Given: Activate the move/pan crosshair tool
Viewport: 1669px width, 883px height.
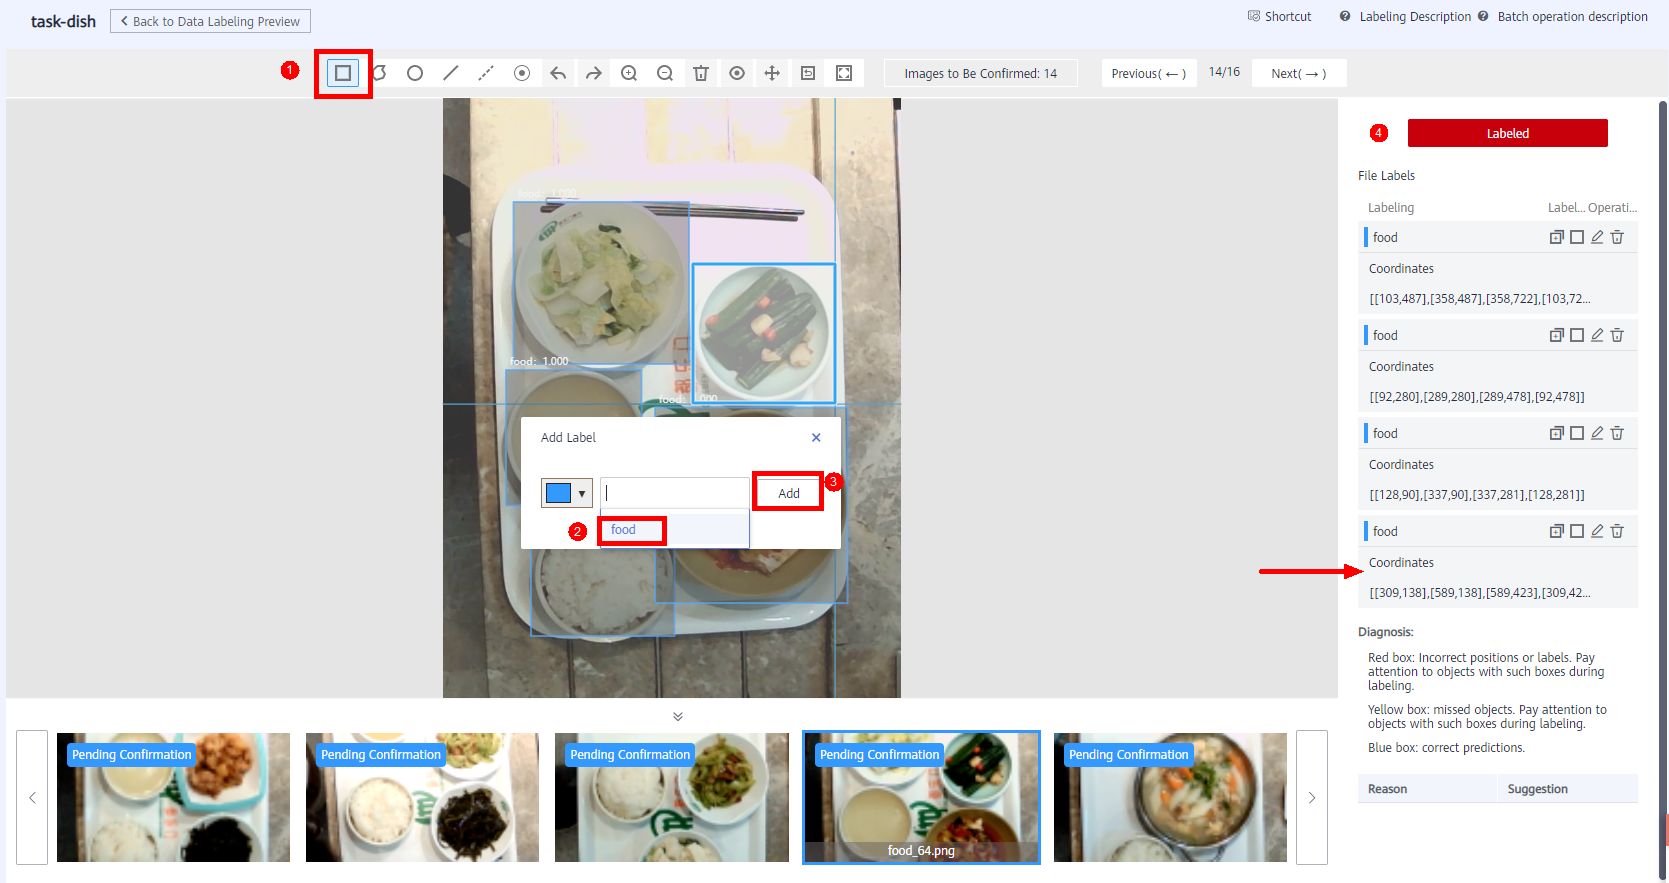Looking at the screenshot, I should pyautogui.click(x=772, y=73).
